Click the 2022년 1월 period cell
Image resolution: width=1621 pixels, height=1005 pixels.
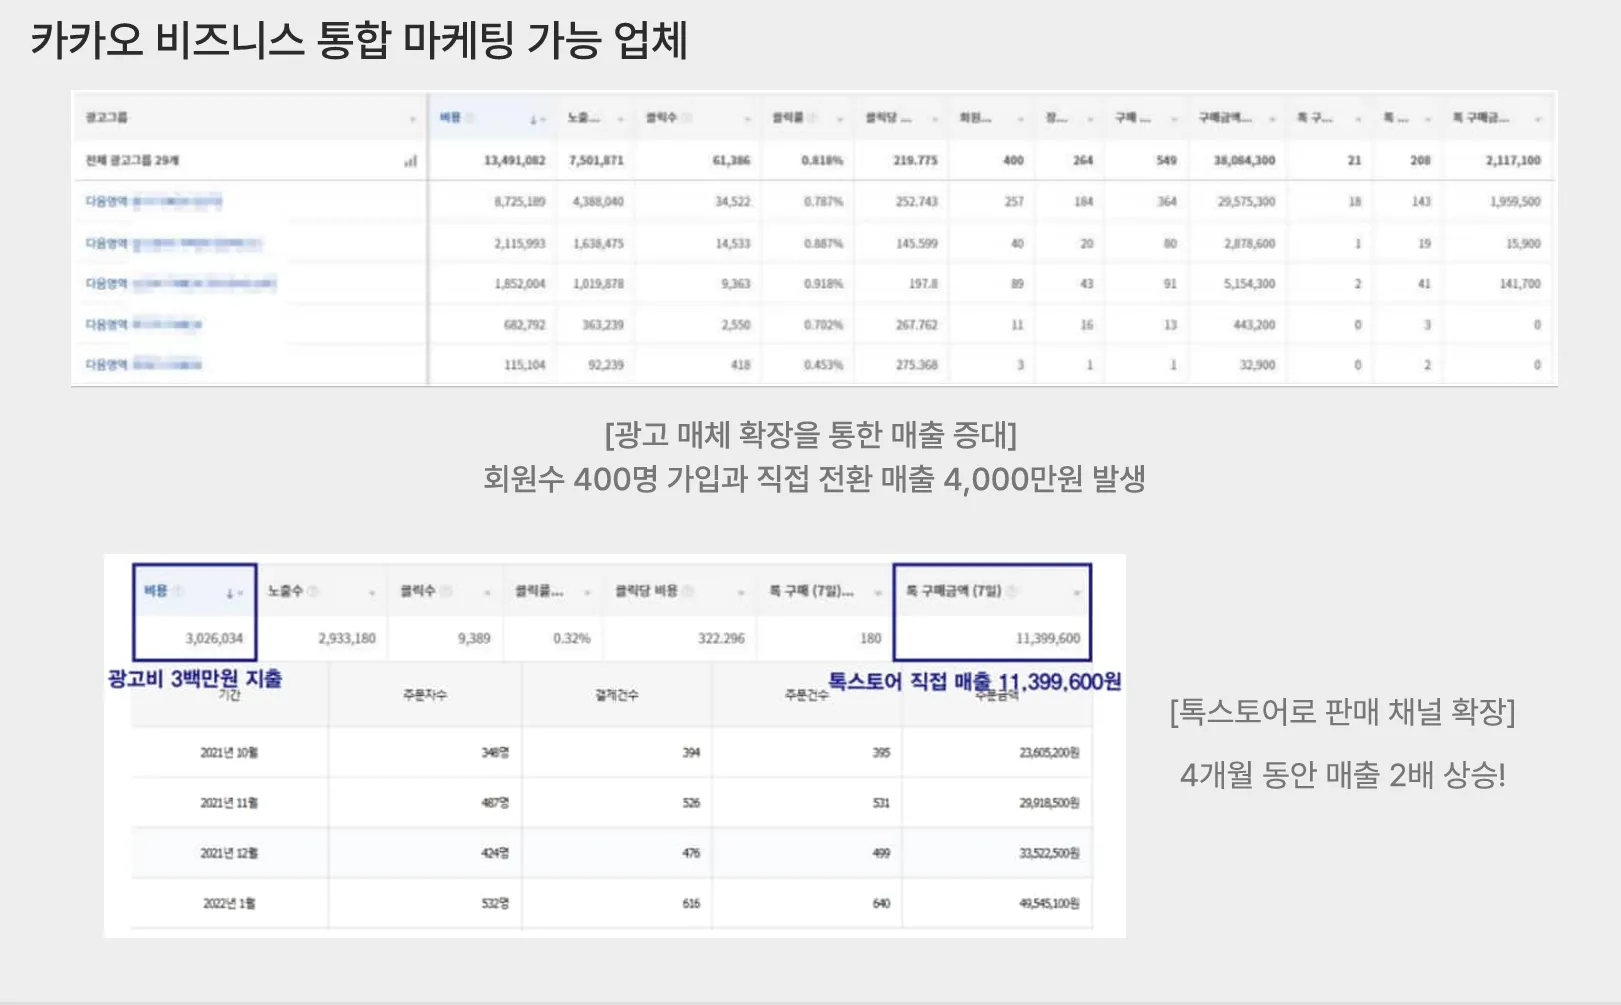[229, 903]
